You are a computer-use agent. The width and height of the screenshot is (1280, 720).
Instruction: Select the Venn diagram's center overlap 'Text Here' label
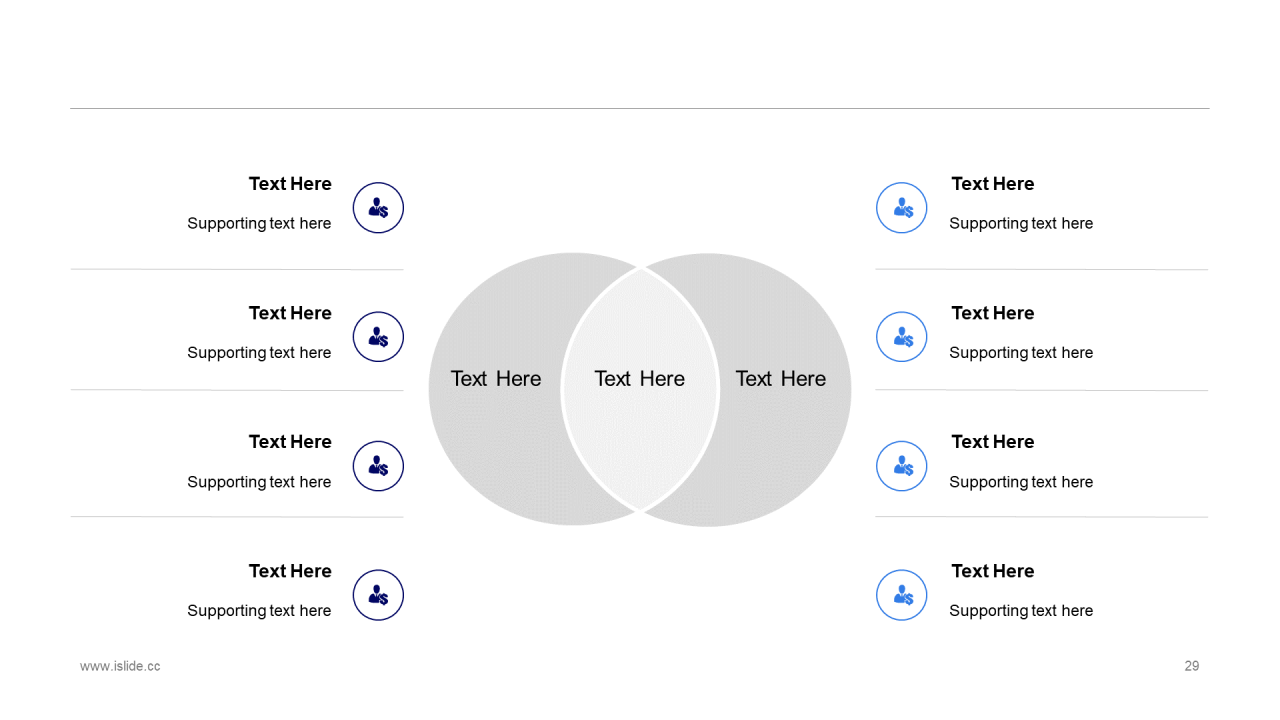(639, 379)
